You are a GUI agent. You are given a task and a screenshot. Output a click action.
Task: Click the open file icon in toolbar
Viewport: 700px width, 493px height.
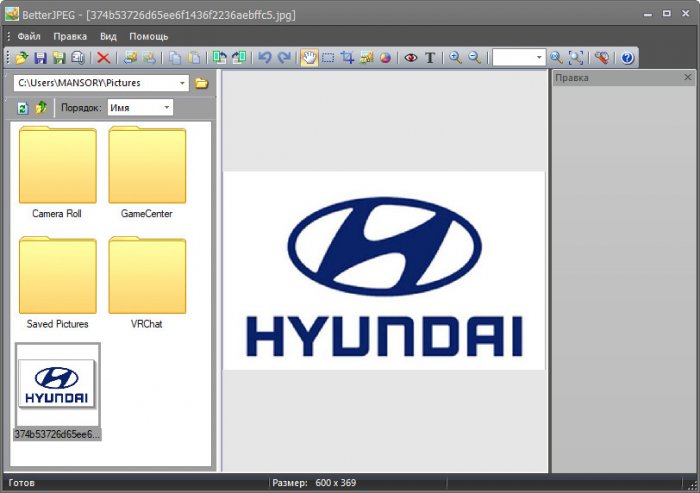(x=21, y=58)
